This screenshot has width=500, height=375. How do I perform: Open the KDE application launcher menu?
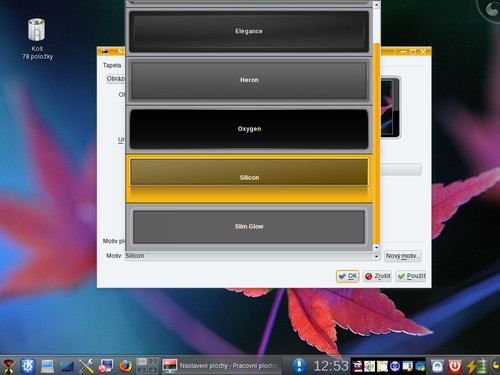pos(27,366)
